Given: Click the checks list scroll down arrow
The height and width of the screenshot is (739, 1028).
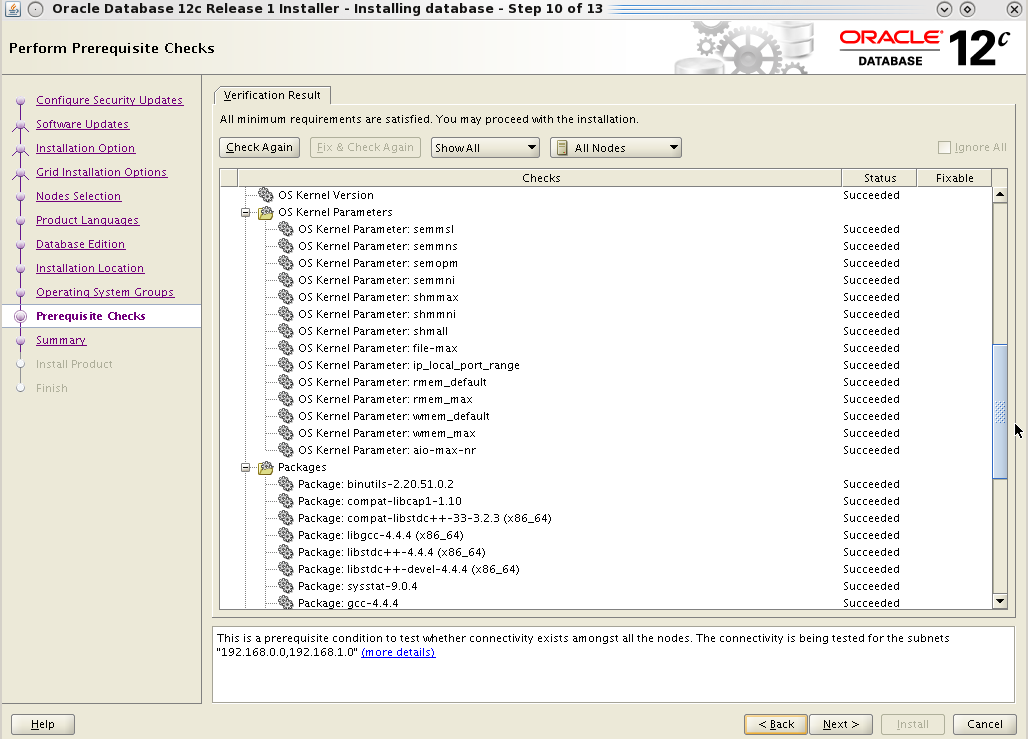Looking at the screenshot, I should click(x=1000, y=601).
